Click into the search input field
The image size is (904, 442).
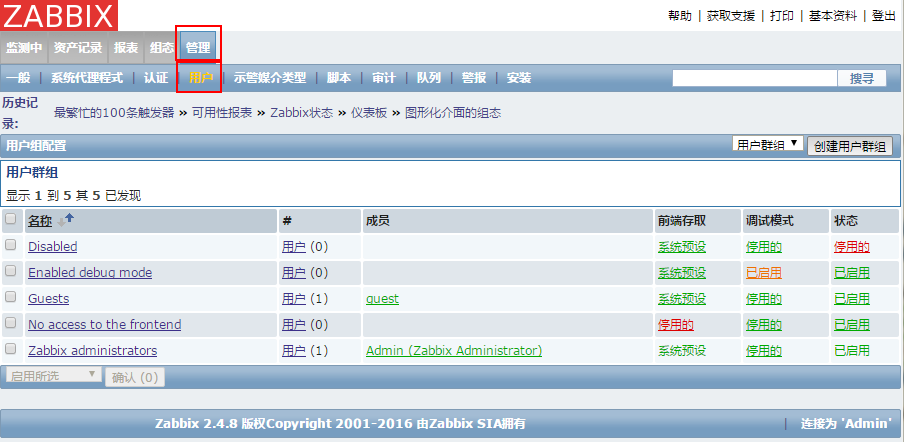pos(755,78)
